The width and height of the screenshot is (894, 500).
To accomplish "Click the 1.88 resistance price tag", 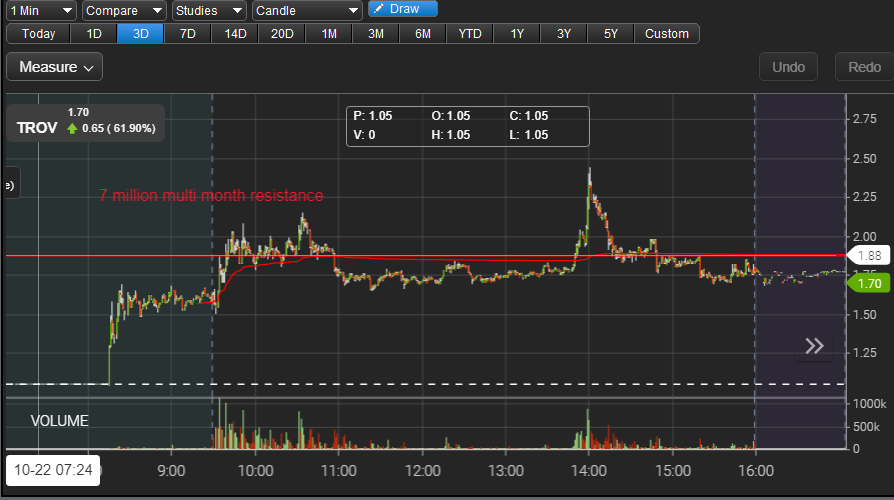I will tap(868, 256).
